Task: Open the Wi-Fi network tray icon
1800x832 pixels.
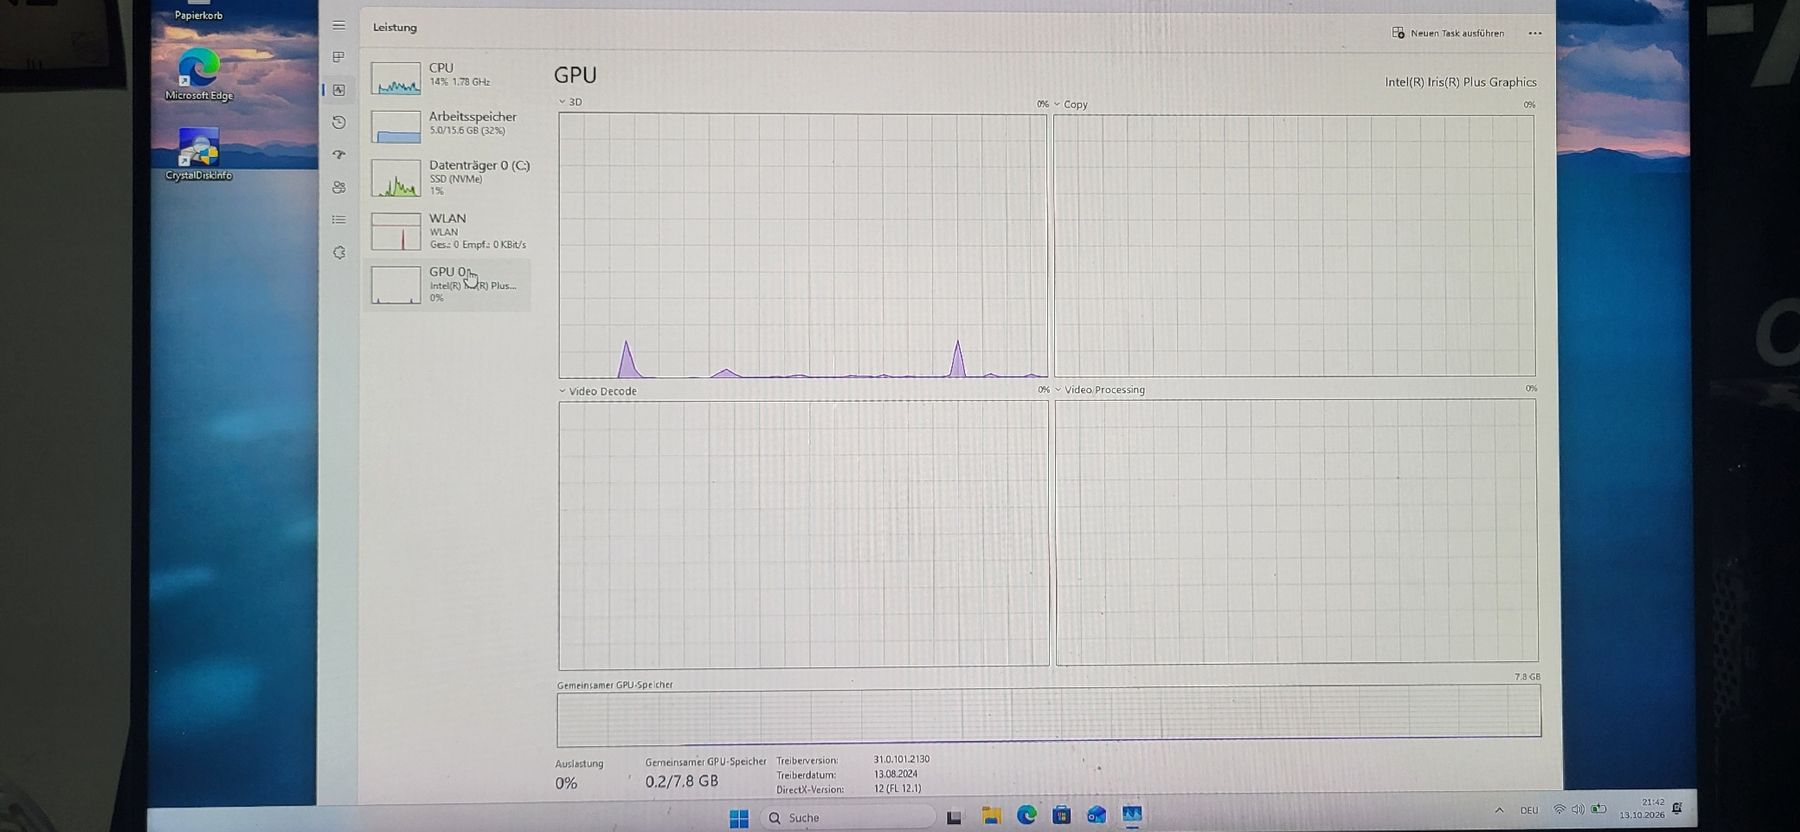Action: coord(1559,809)
